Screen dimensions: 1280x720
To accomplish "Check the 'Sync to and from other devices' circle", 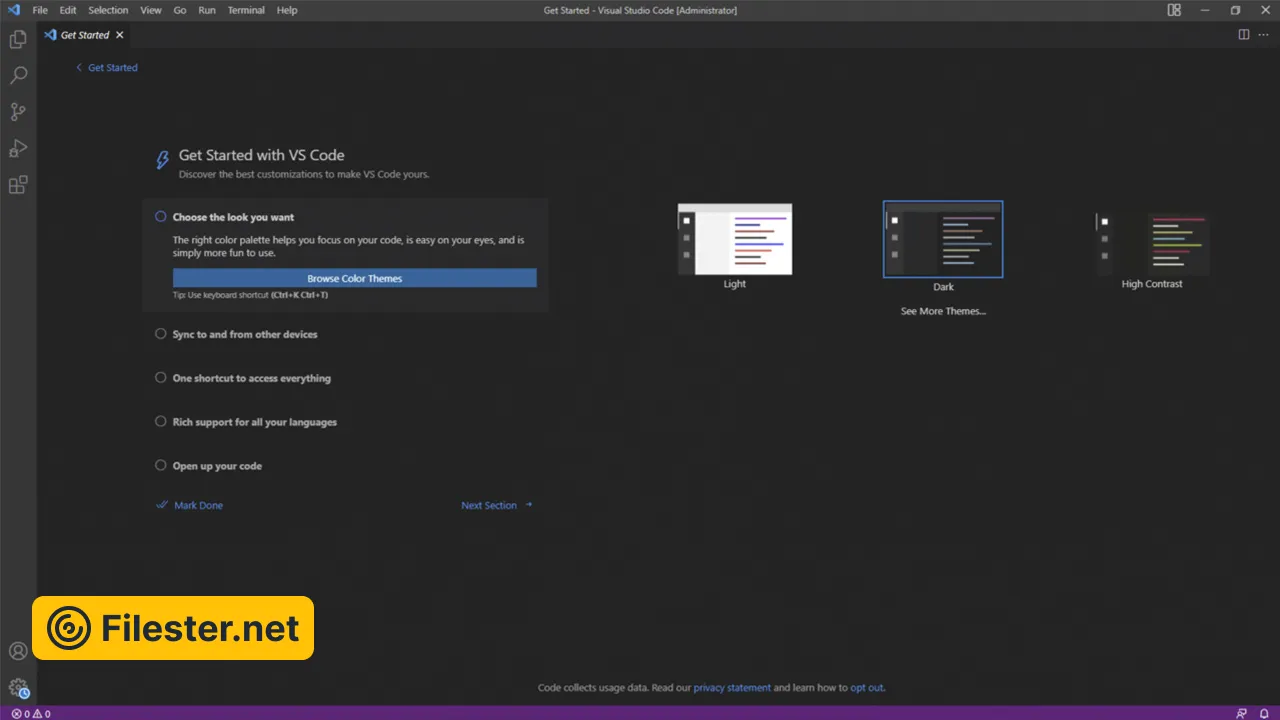I will pos(160,334).
